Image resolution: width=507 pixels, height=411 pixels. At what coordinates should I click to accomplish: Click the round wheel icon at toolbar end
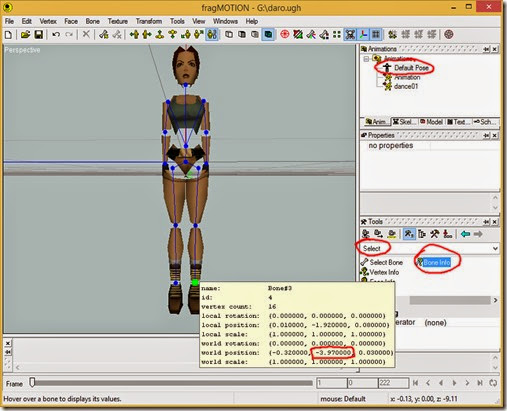tap(449, 34)
